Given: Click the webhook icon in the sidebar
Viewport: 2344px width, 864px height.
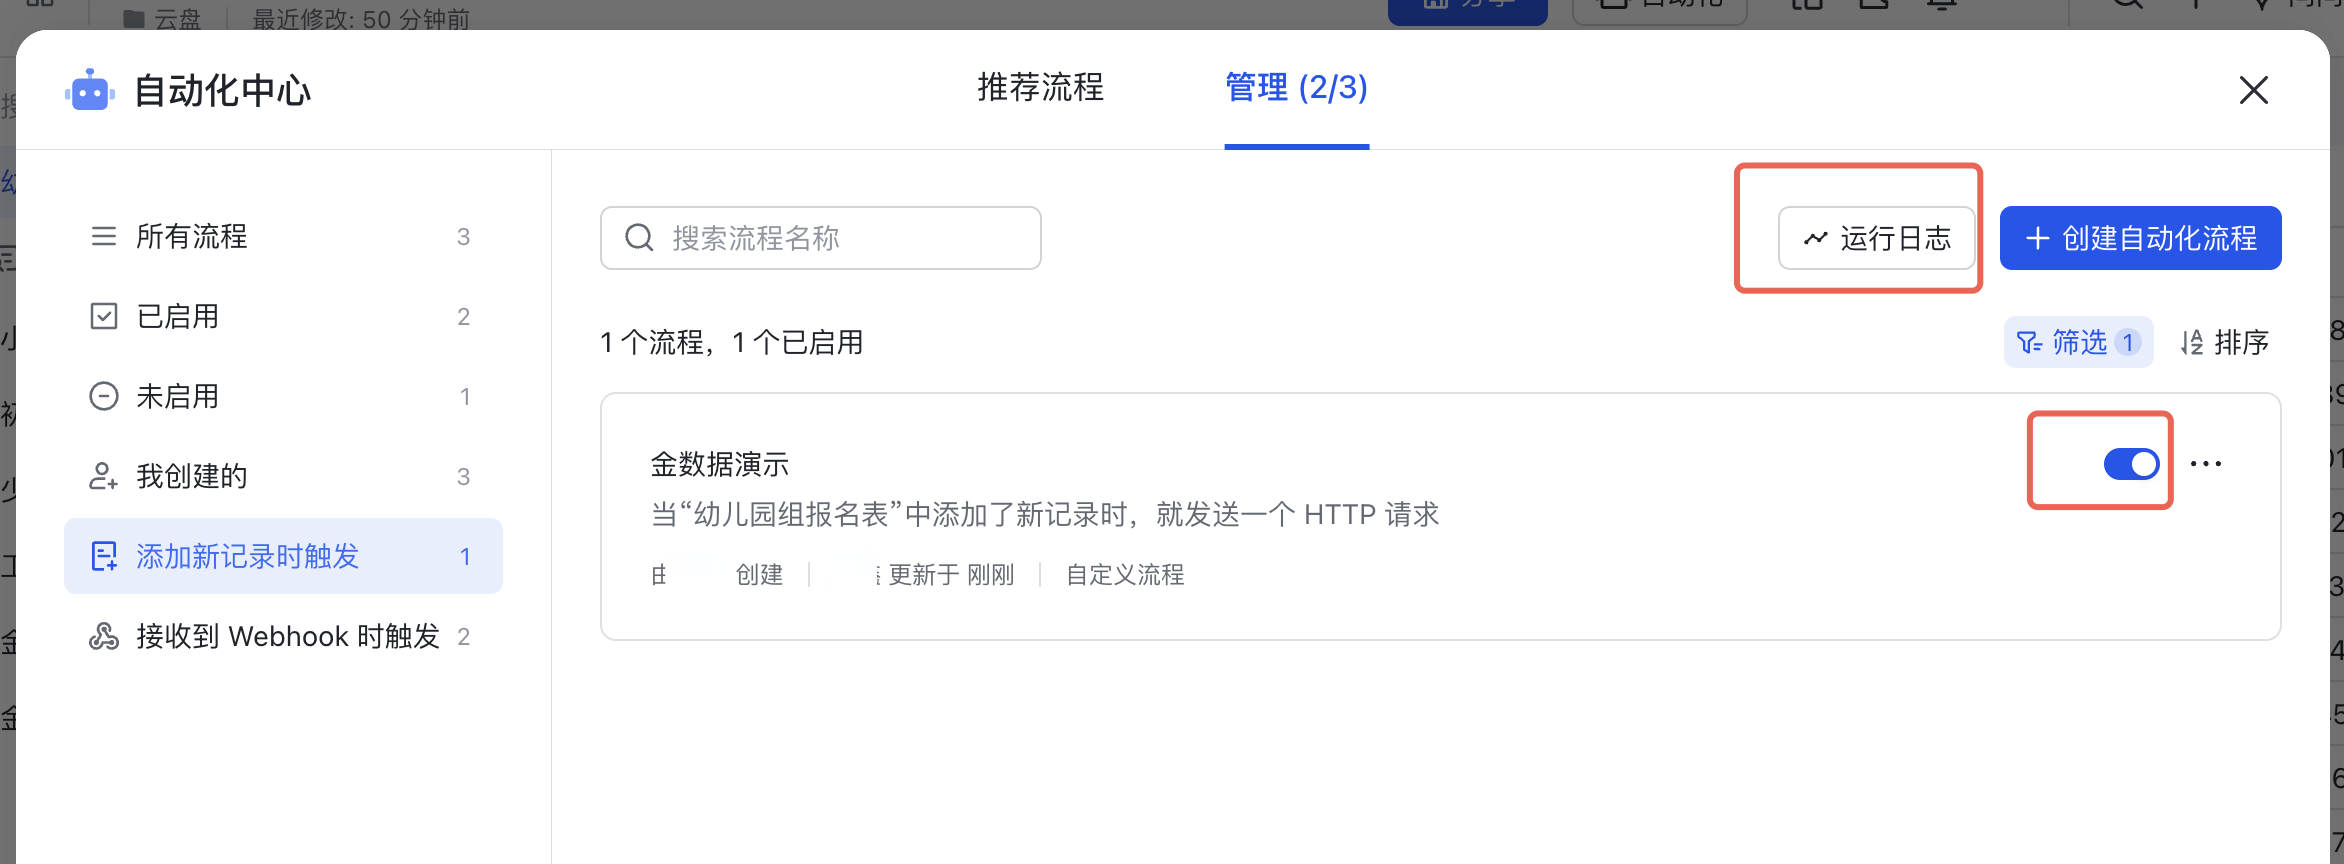Looking at the screenshot, I should point(104,637).
